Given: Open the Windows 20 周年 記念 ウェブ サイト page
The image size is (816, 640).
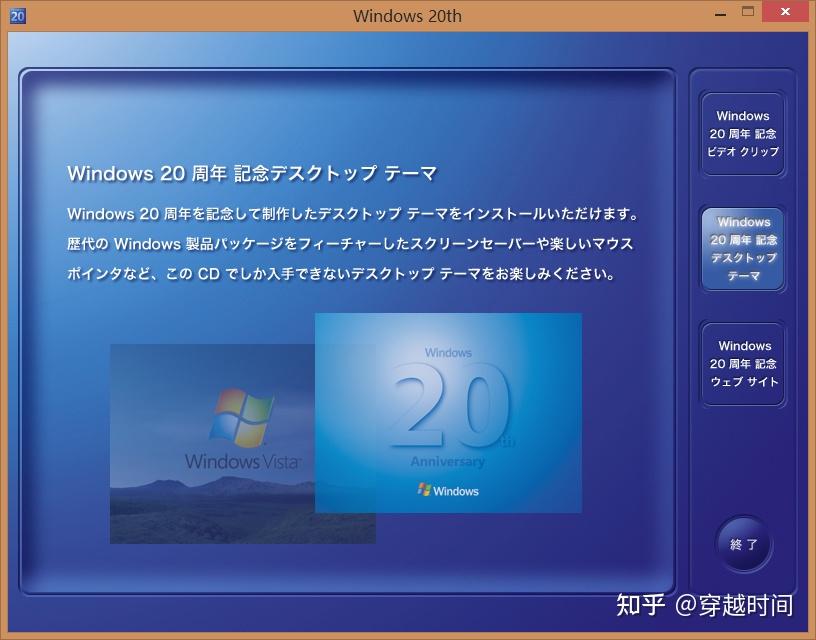Looking at the screenshot, I should [x=743, y=364].
